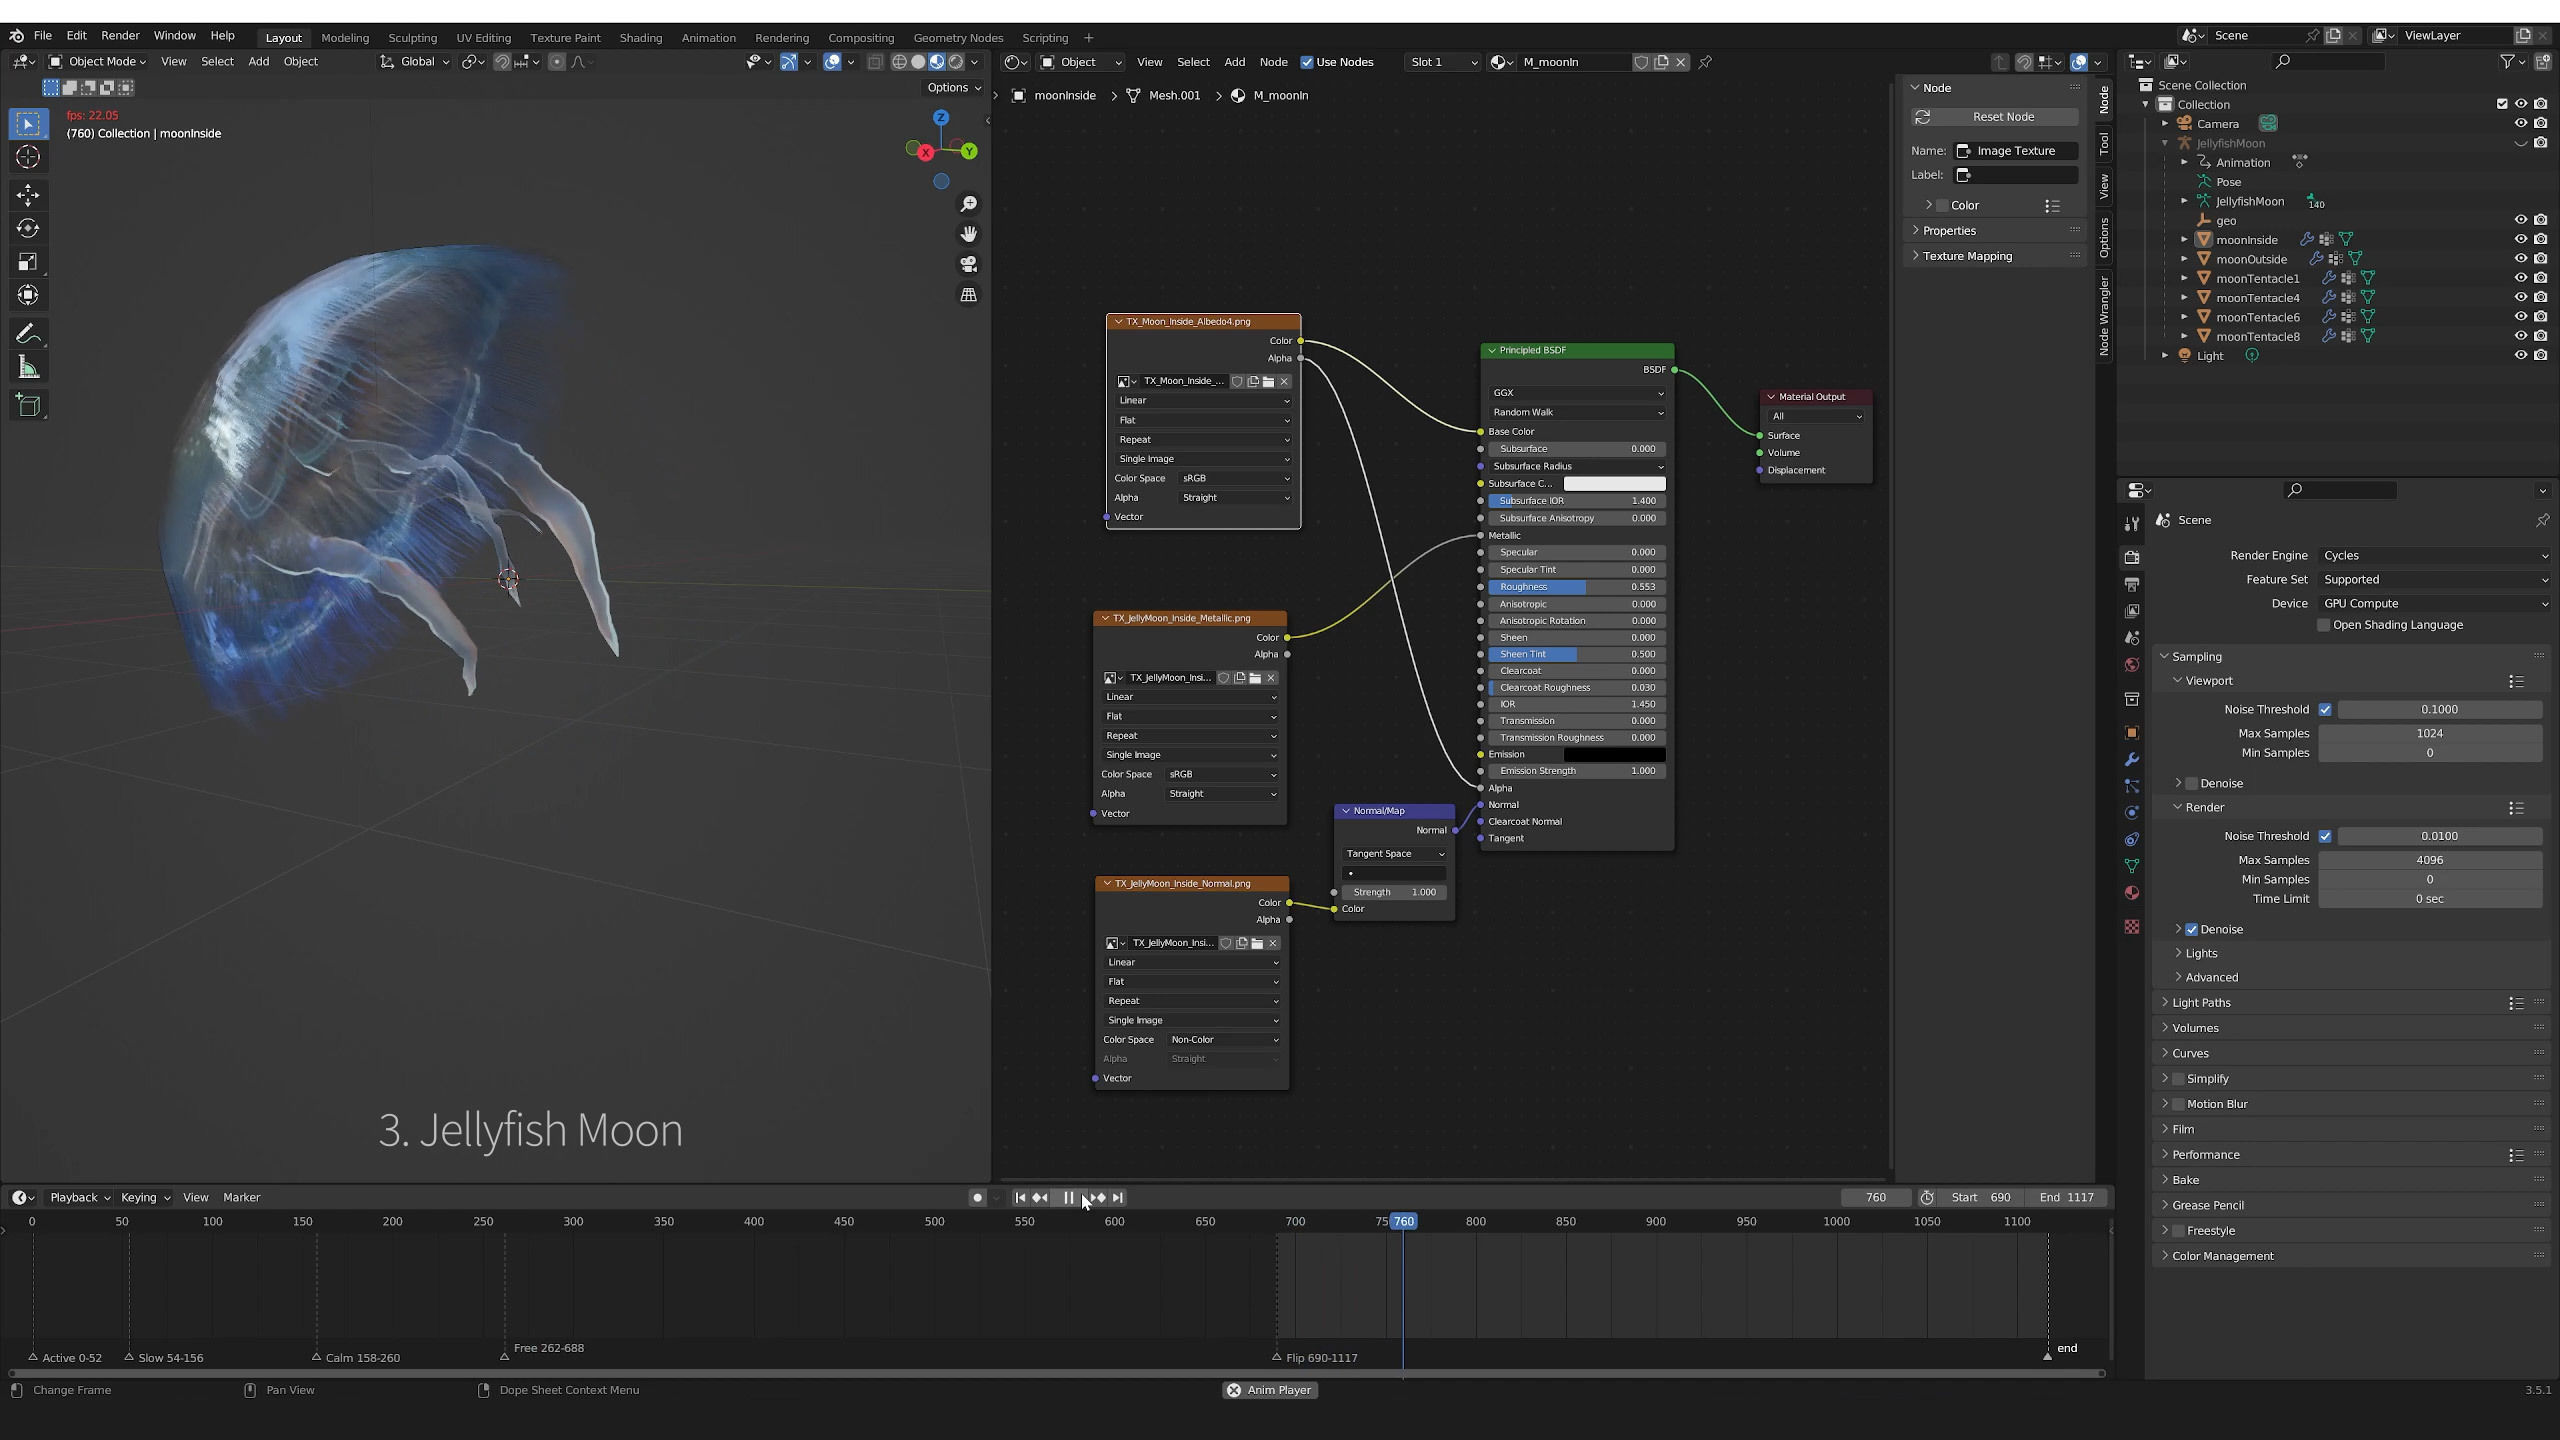Enable Open Shading Language checkbox
Screen dimensions: 2560x1440
coord(2324,625)
